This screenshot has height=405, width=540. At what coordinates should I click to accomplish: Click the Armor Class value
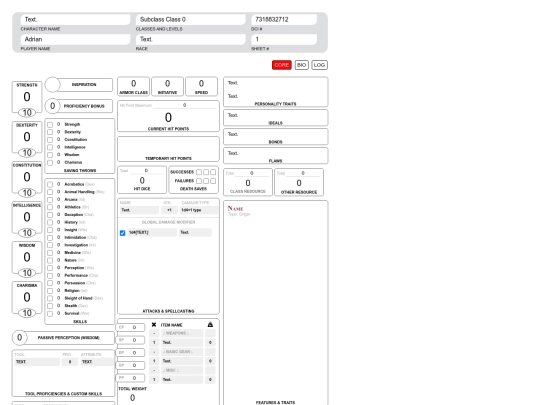(x=134, y=84)
